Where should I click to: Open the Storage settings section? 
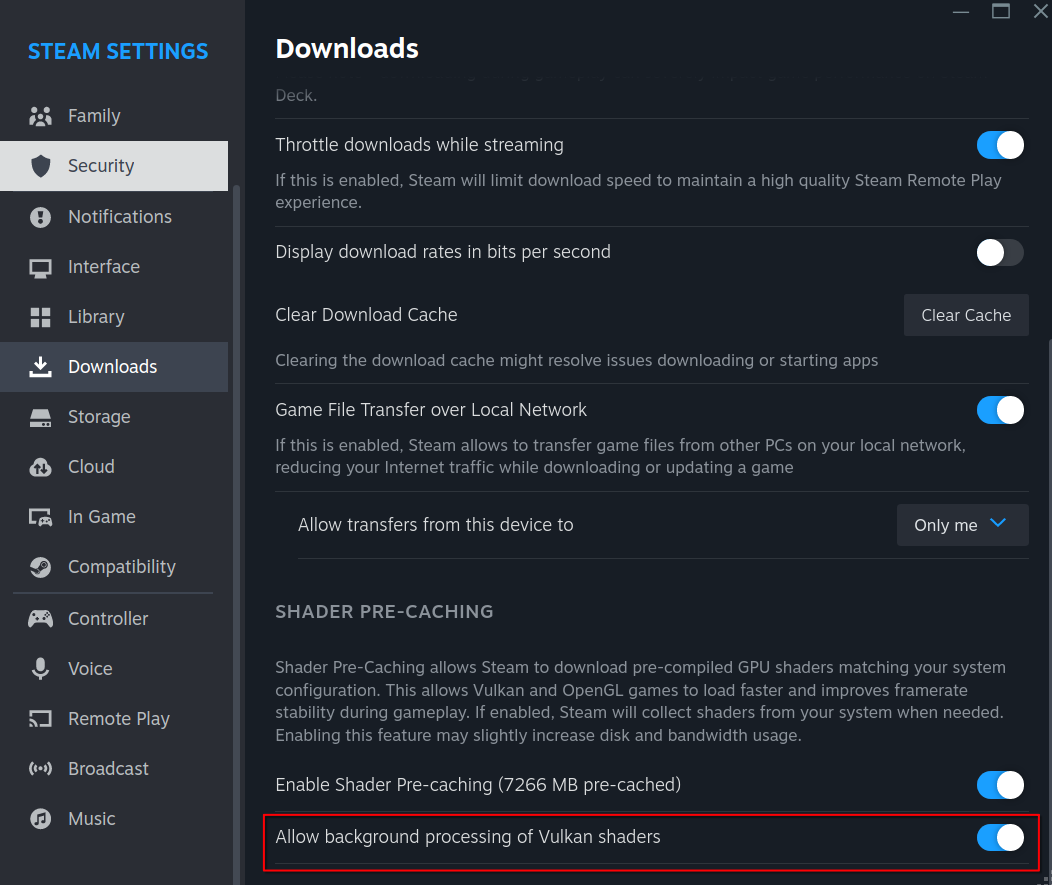(99, 417)
